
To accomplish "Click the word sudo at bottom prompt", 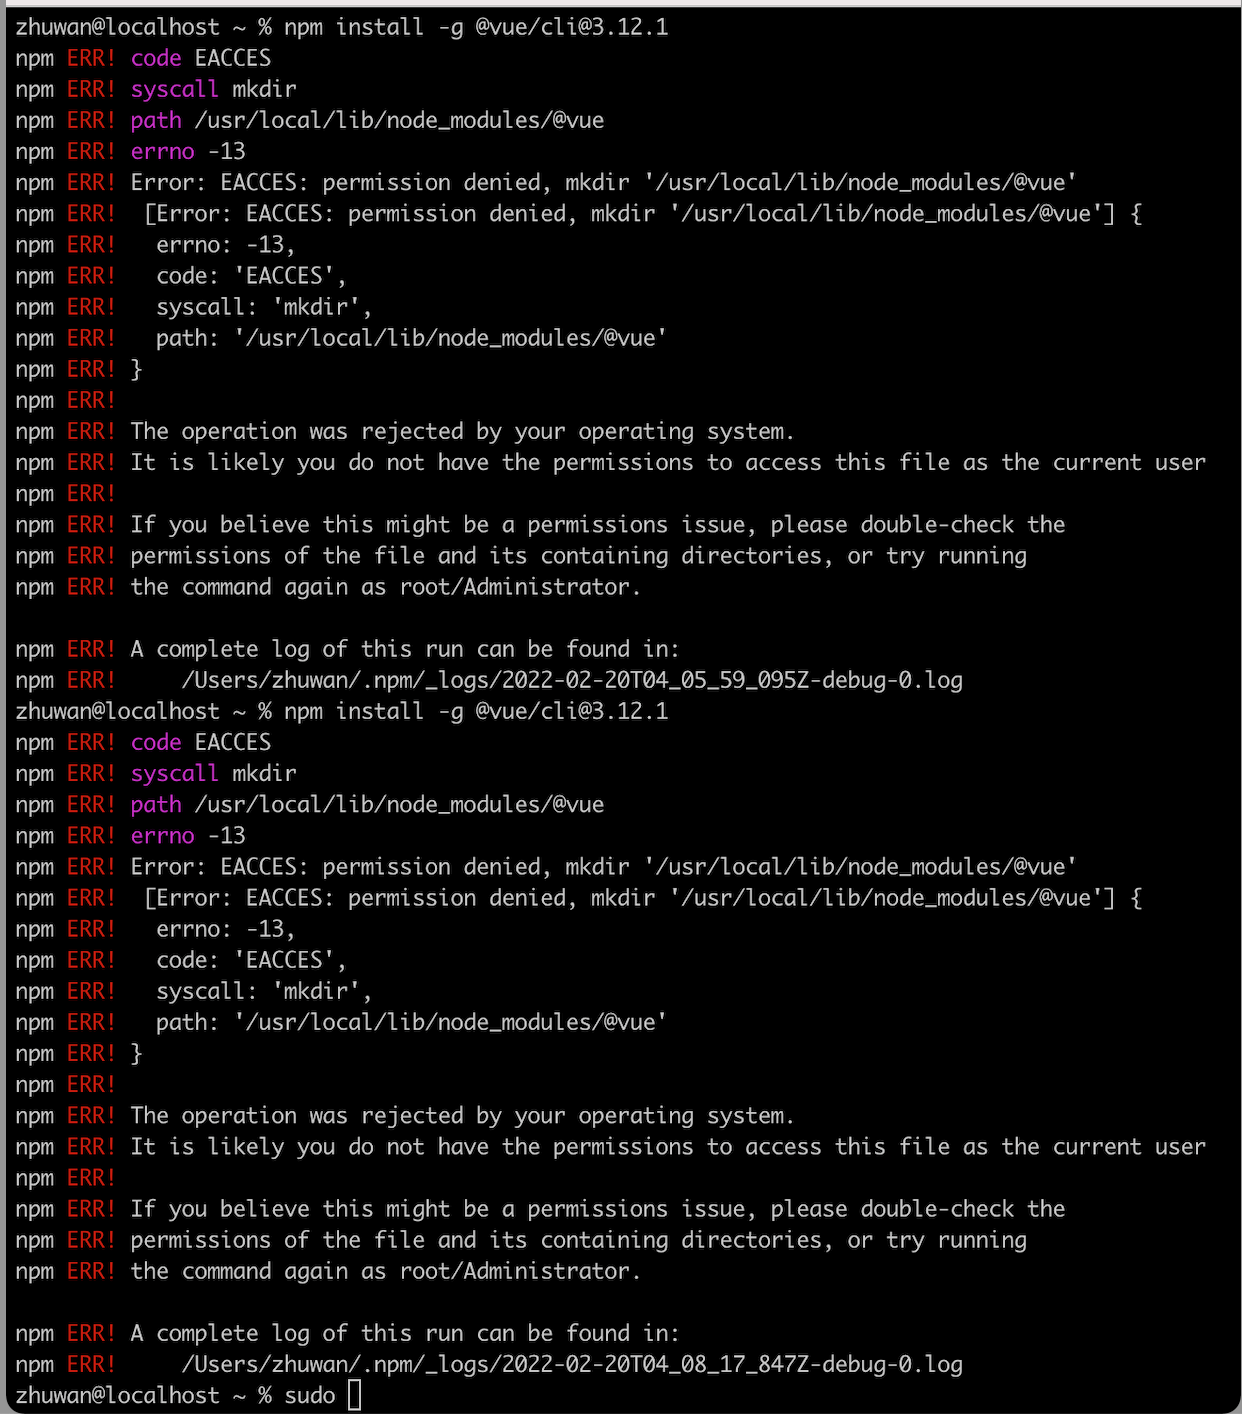I will coord(310,1395).
